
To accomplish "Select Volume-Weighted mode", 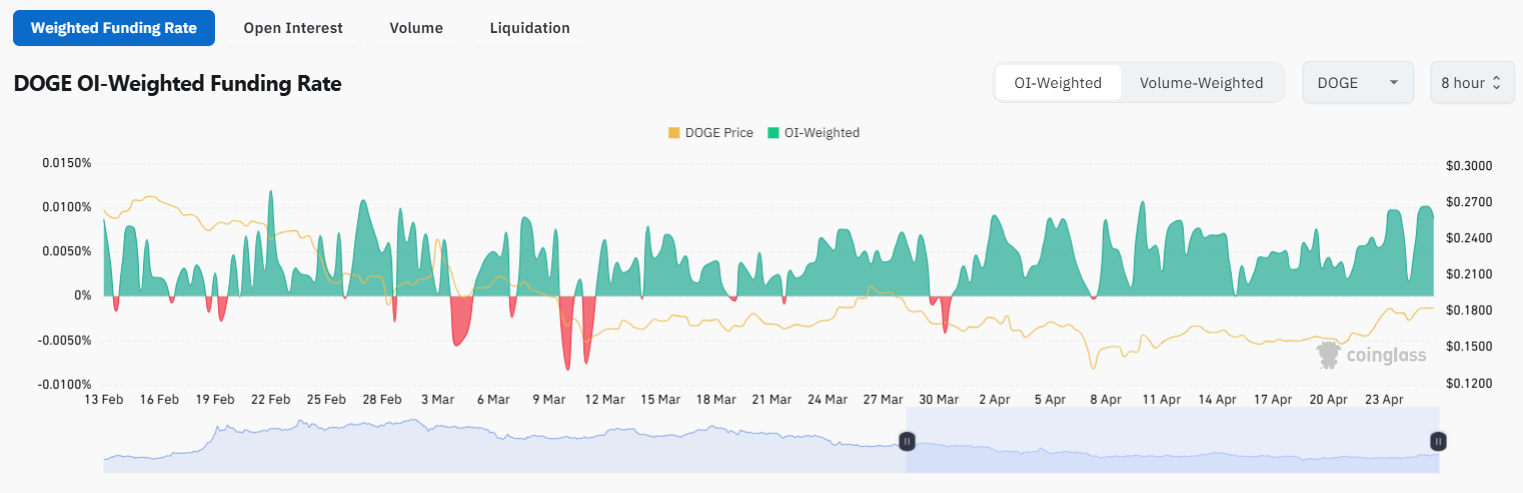I will pyautogui.click(x=1201, y=83).
